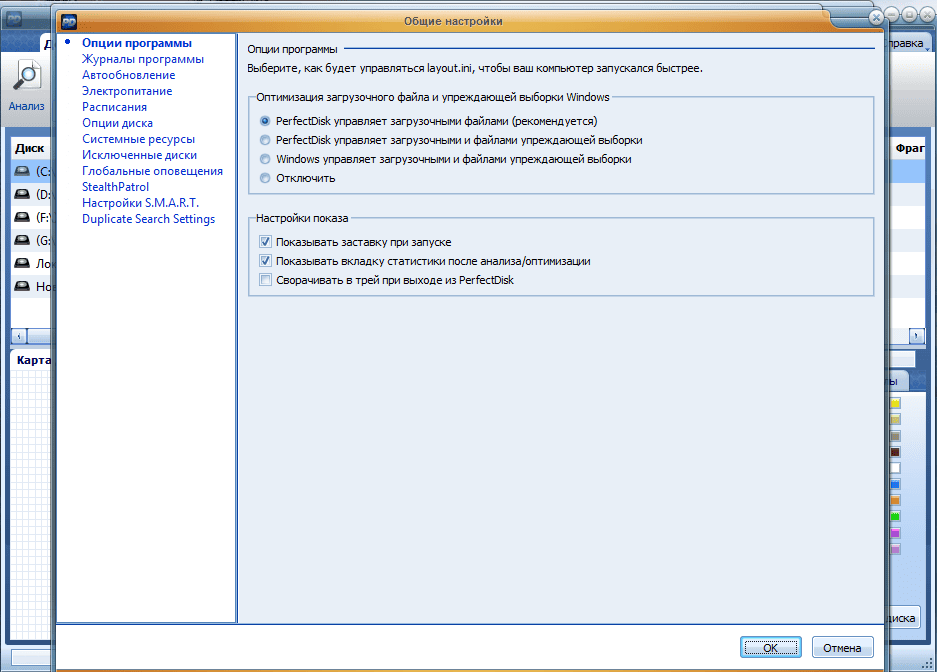Click Отмена to cancel the dialog
This screenshot has height=672, width=937.
842,648
